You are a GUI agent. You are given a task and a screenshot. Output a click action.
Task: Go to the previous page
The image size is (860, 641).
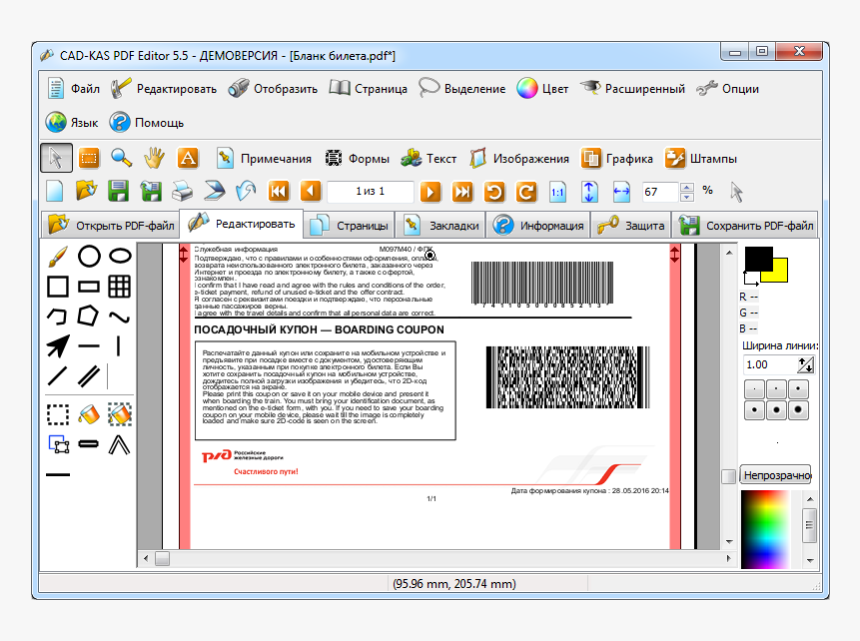pyautogui.click(x=310, y=192)
